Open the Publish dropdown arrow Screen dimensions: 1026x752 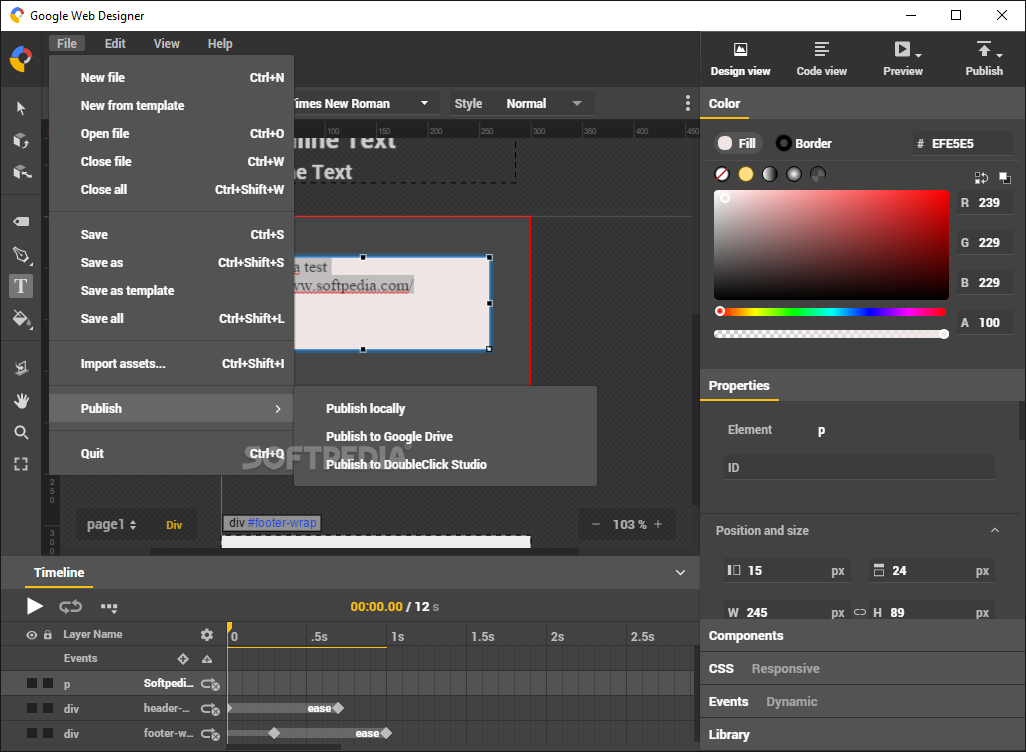point(999,56)
